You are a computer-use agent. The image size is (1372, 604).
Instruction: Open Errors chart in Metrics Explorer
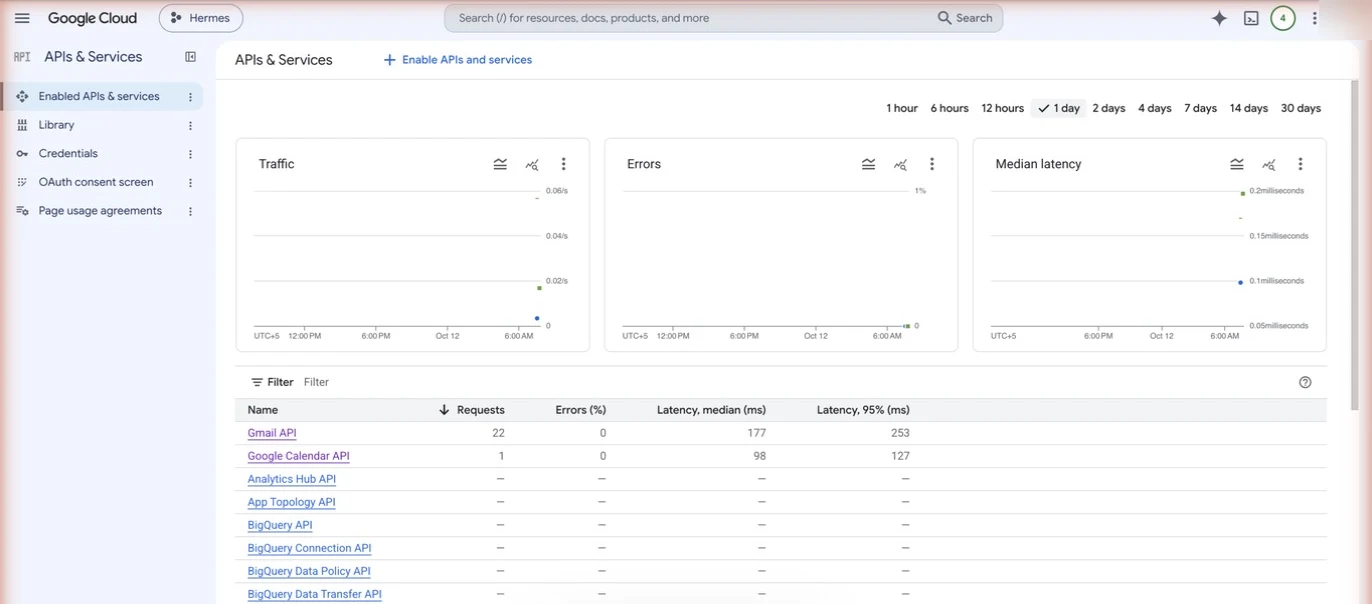click(901, 164)
